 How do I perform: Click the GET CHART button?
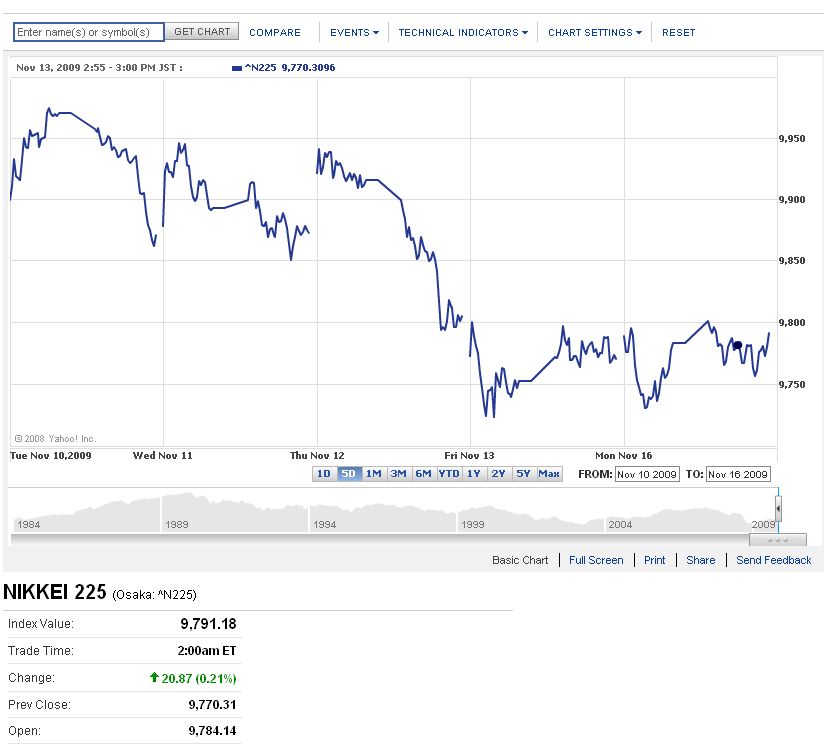point(202,32)
